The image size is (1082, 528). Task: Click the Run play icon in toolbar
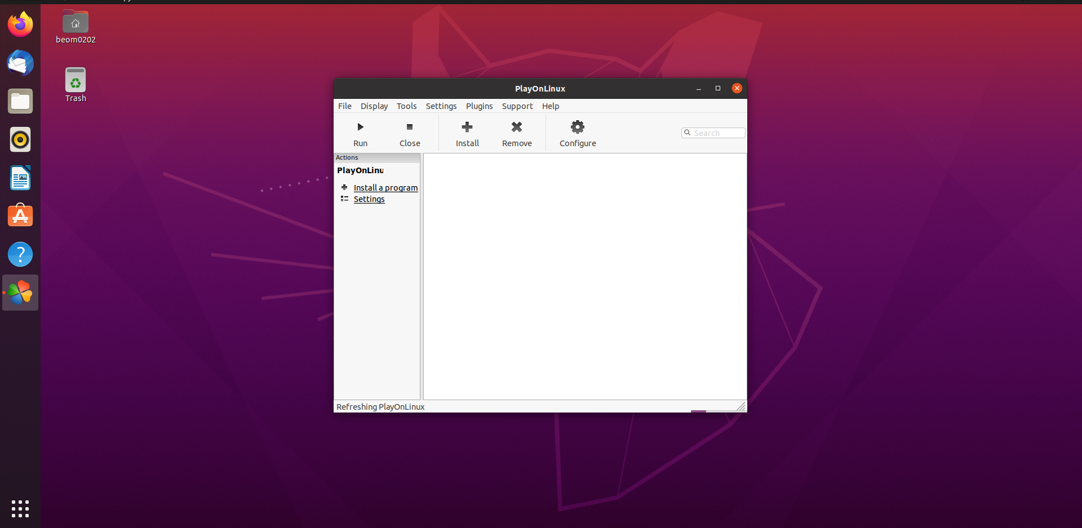tap(360, 127)
